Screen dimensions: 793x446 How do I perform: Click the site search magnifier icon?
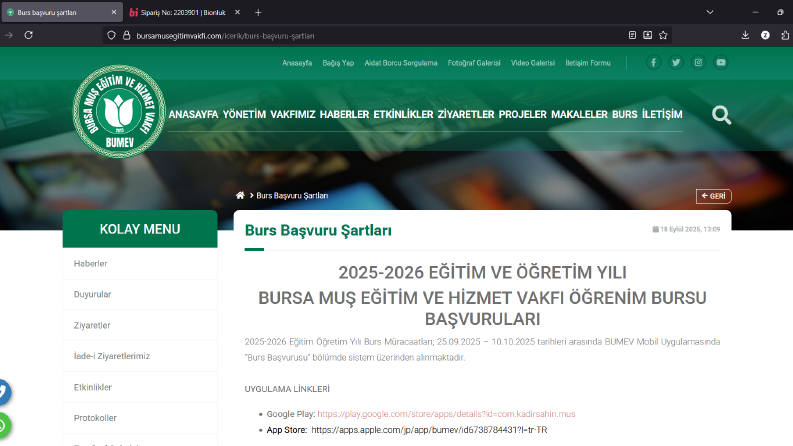pyautogui.click(x=721, y=115)
